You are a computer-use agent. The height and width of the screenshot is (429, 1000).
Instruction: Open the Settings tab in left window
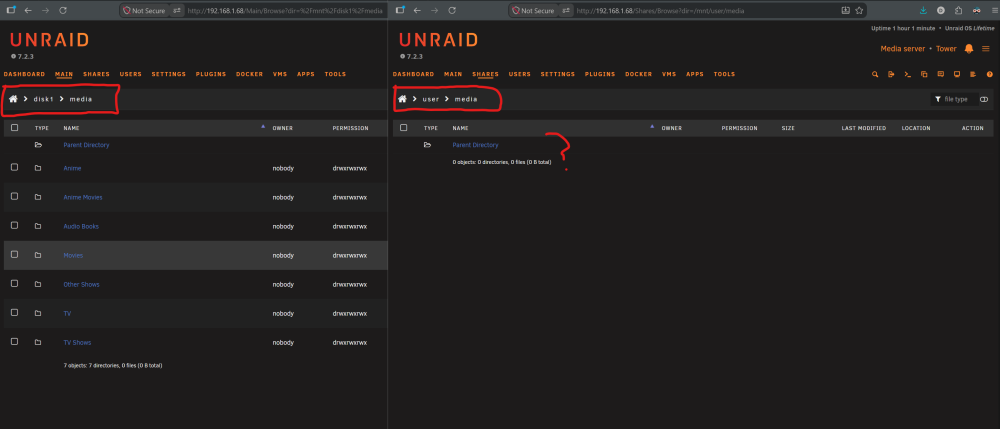point(168,75)
